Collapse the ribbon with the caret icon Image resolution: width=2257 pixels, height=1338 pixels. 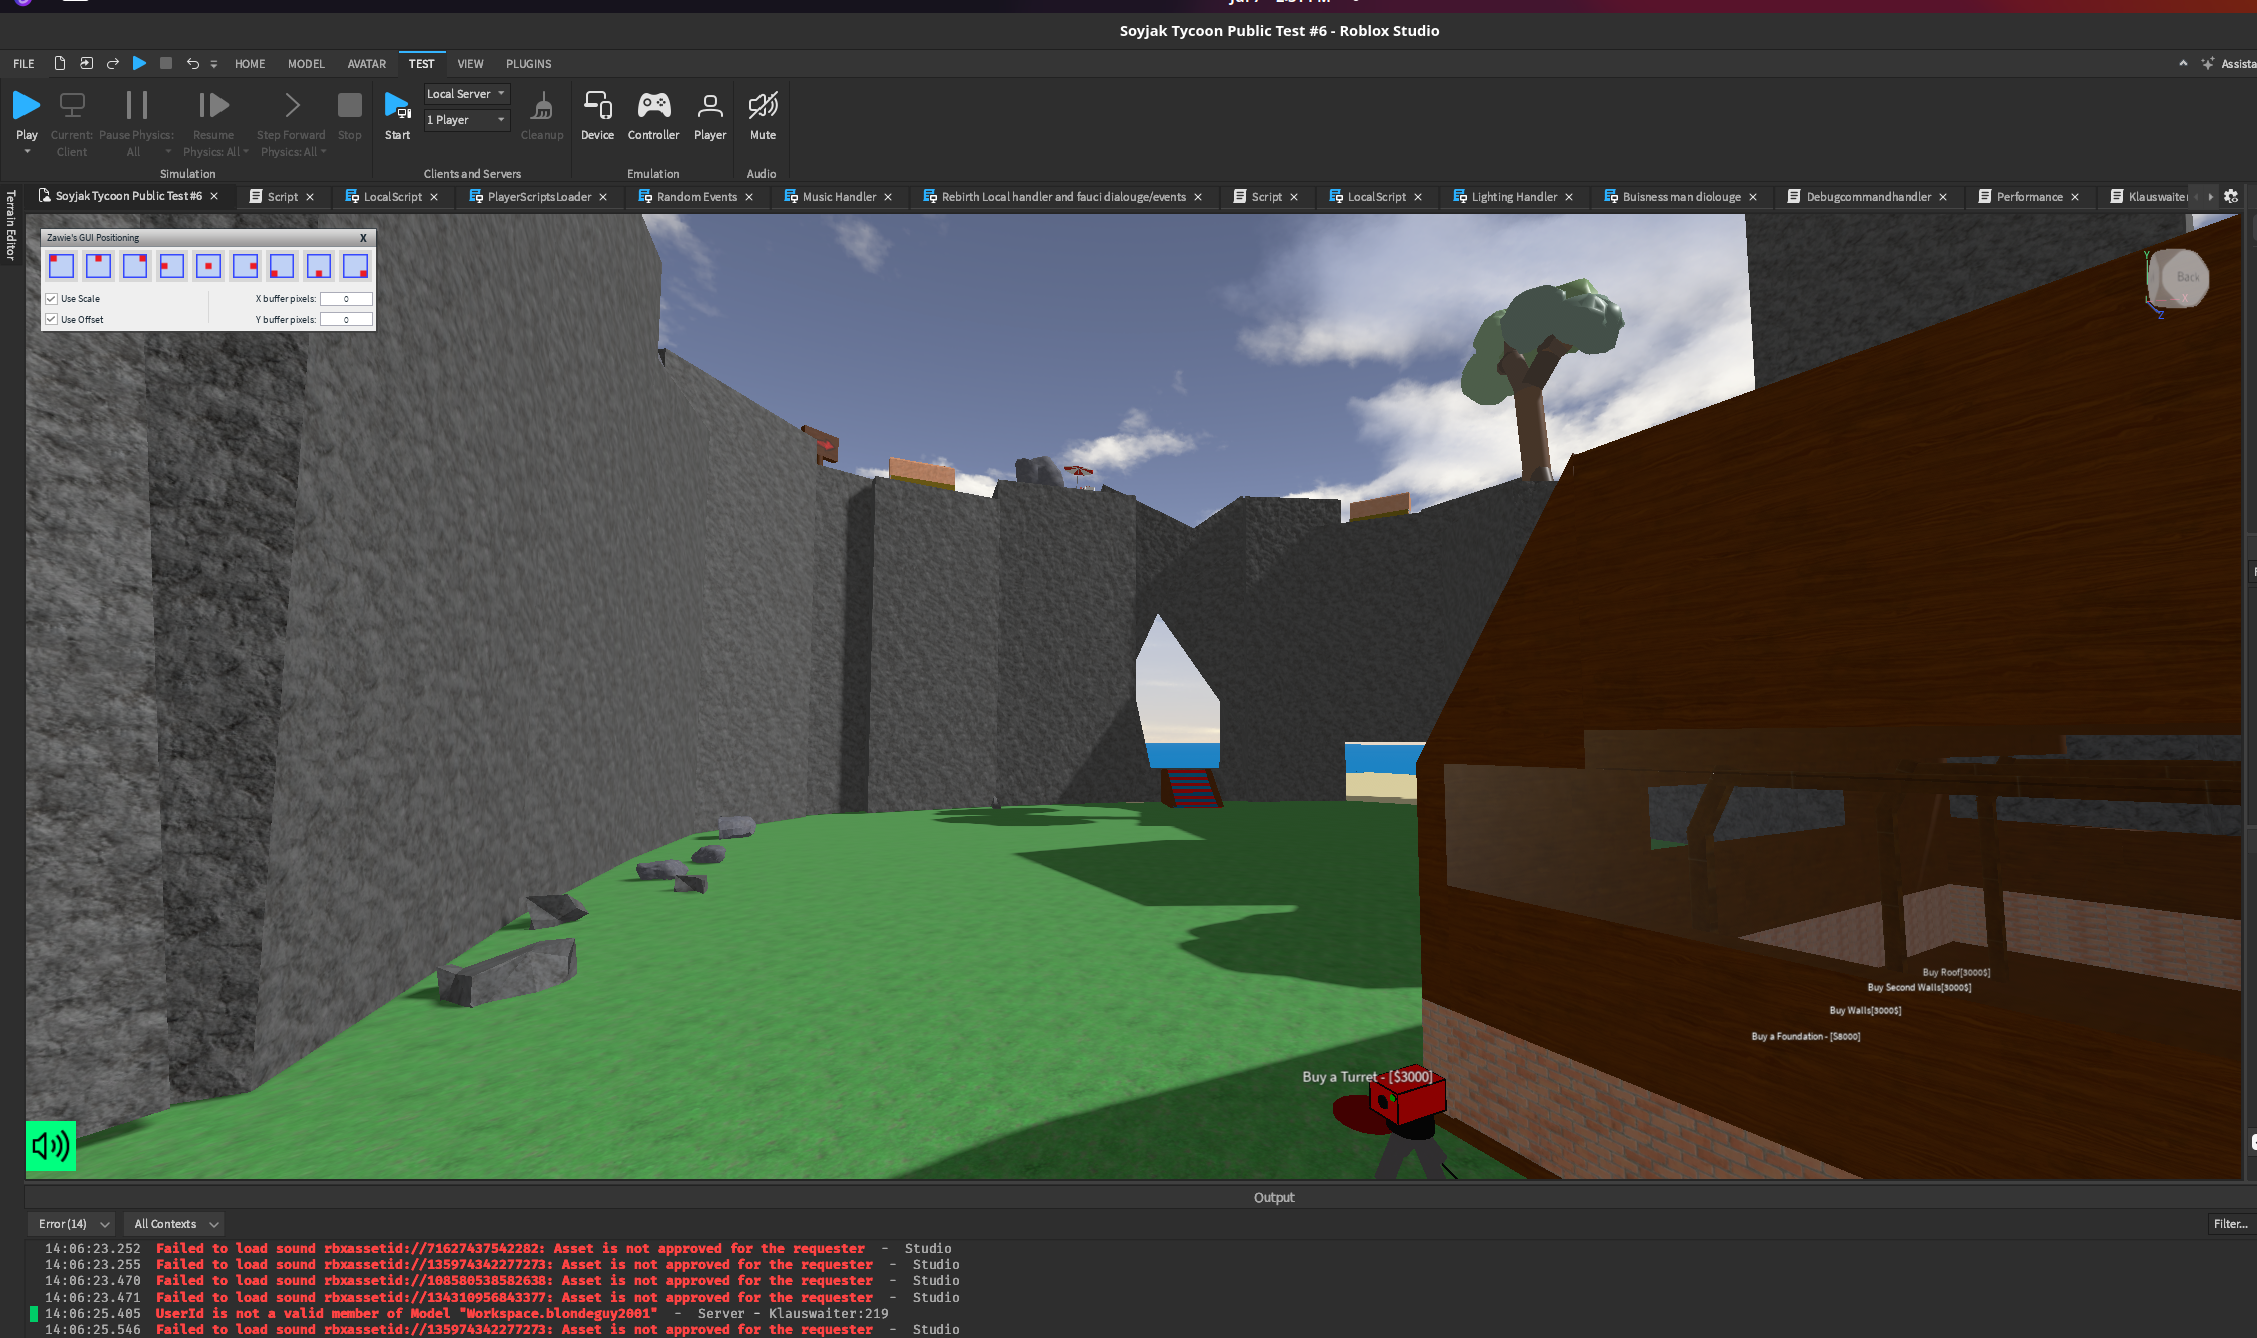tap(2183, 63)
